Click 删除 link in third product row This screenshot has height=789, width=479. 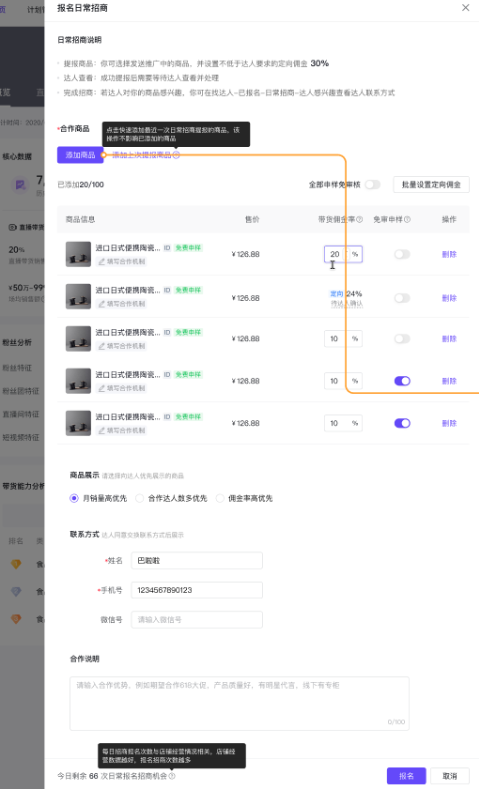coord(449,339)
